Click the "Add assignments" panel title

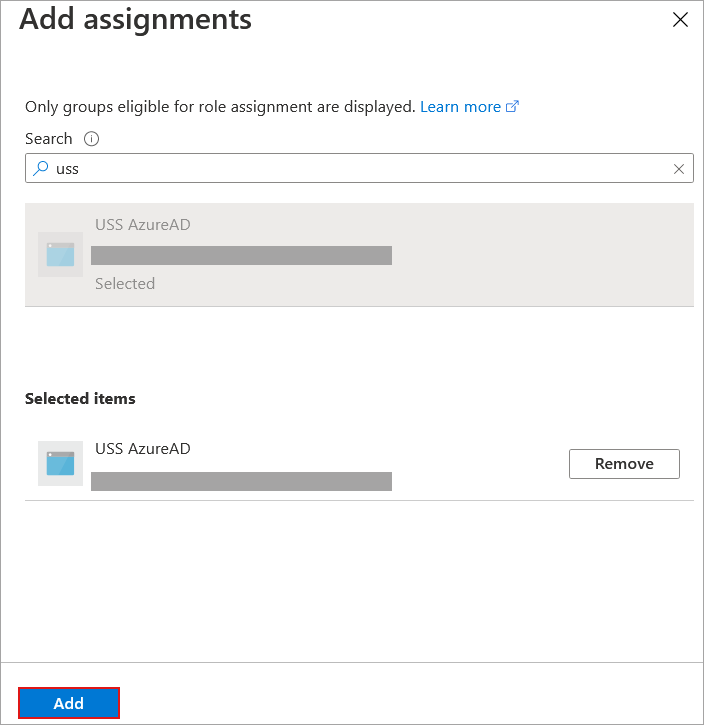pyautogui.click(x=135, y=19)
